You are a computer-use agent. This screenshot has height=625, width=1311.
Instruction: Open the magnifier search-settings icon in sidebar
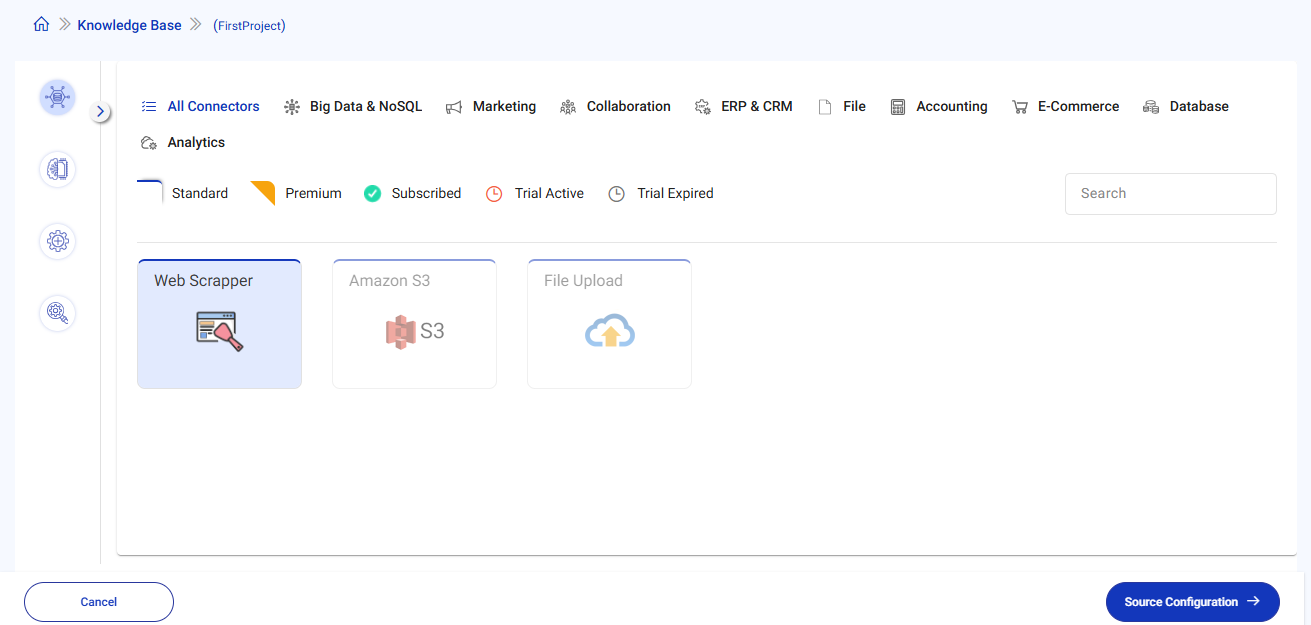[x=58, y=313]
